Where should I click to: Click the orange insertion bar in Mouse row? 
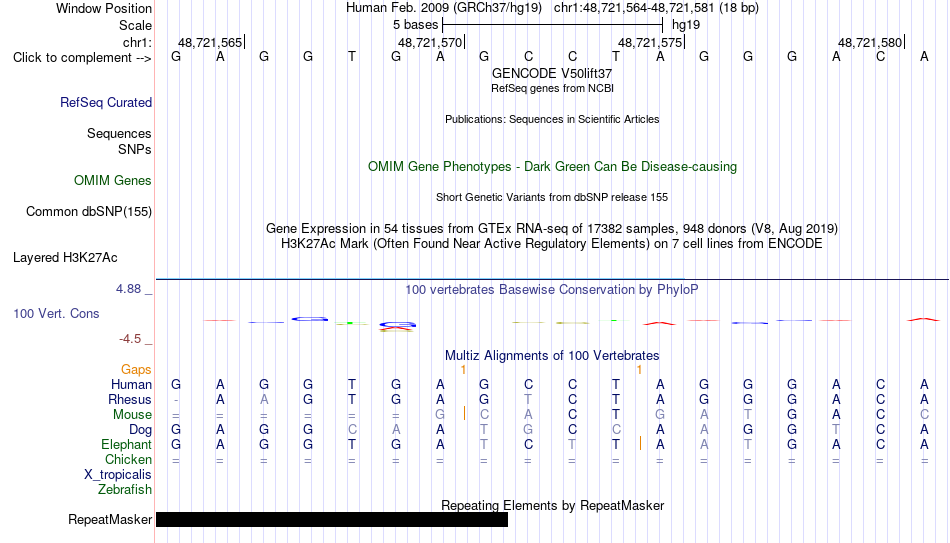click(x=464, y=415)
